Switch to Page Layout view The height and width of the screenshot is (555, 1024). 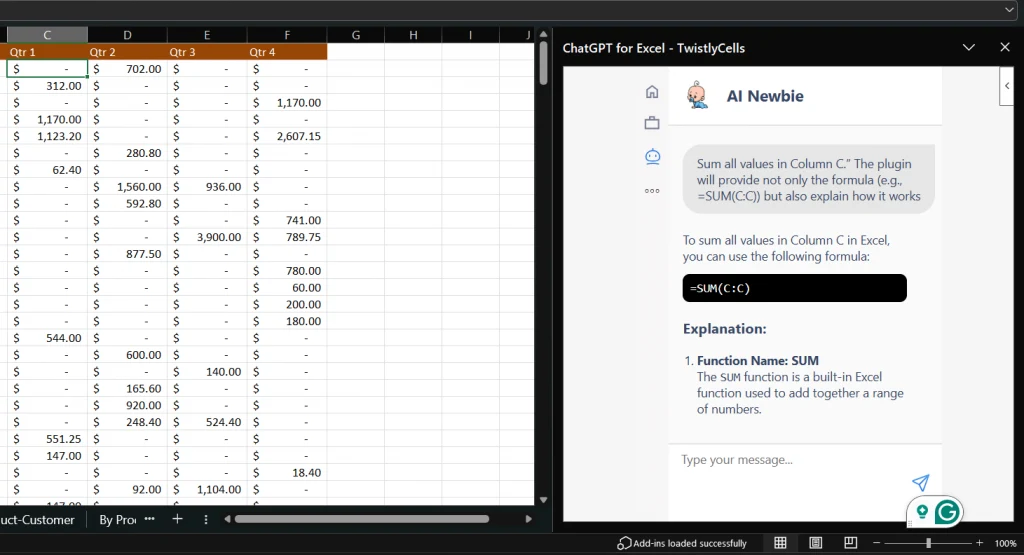click(x=816, y=543)
